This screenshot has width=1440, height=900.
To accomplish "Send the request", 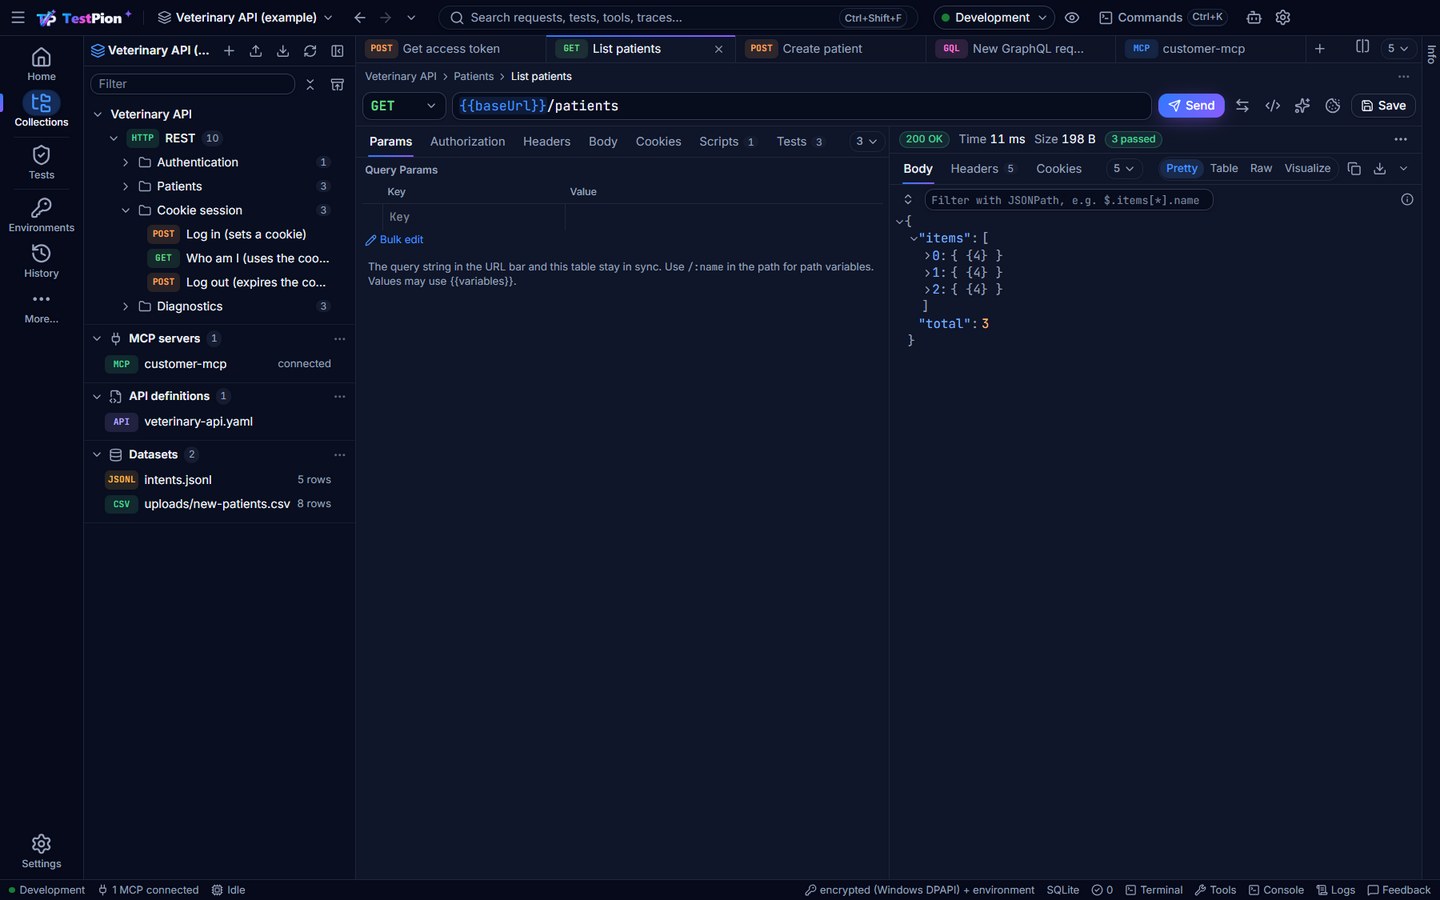I will pyautogui.click(x=1191, y=106).
